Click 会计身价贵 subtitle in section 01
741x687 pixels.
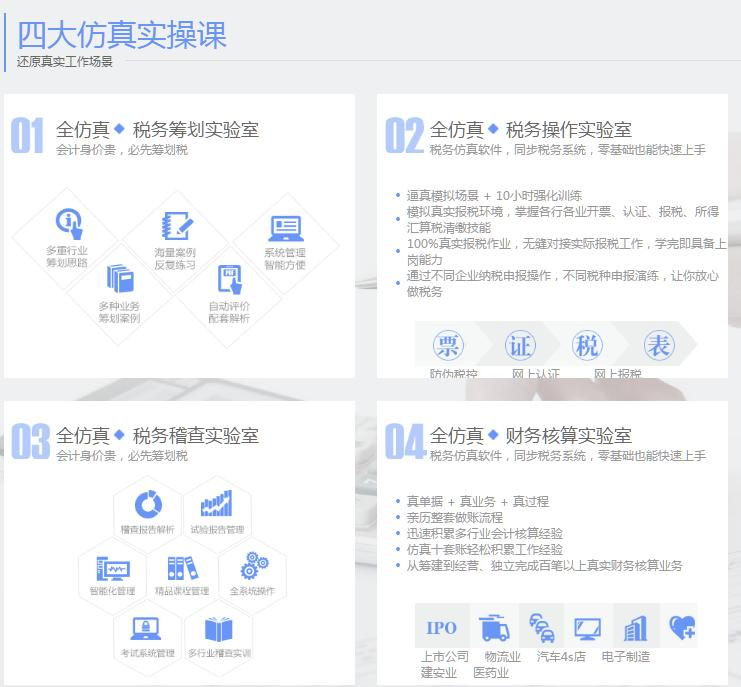point(122,150)
